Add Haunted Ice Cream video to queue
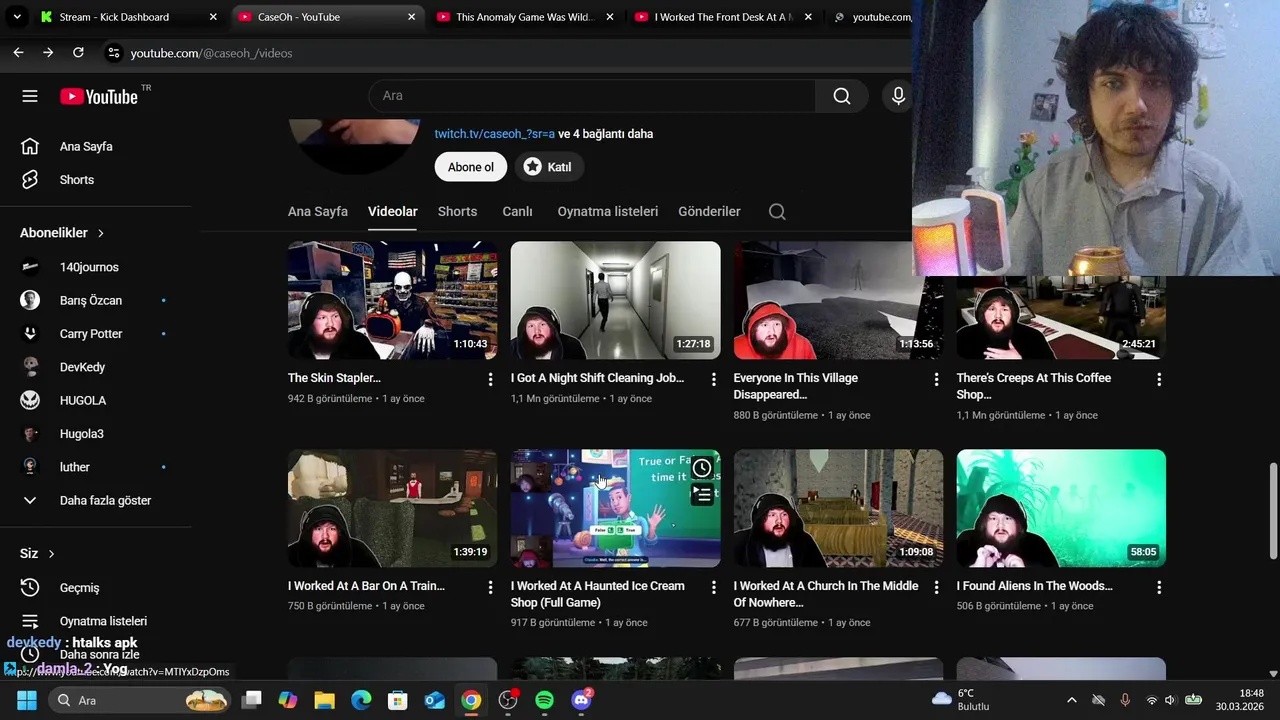This screenshot has height=720, width=1280. (702, 494)
